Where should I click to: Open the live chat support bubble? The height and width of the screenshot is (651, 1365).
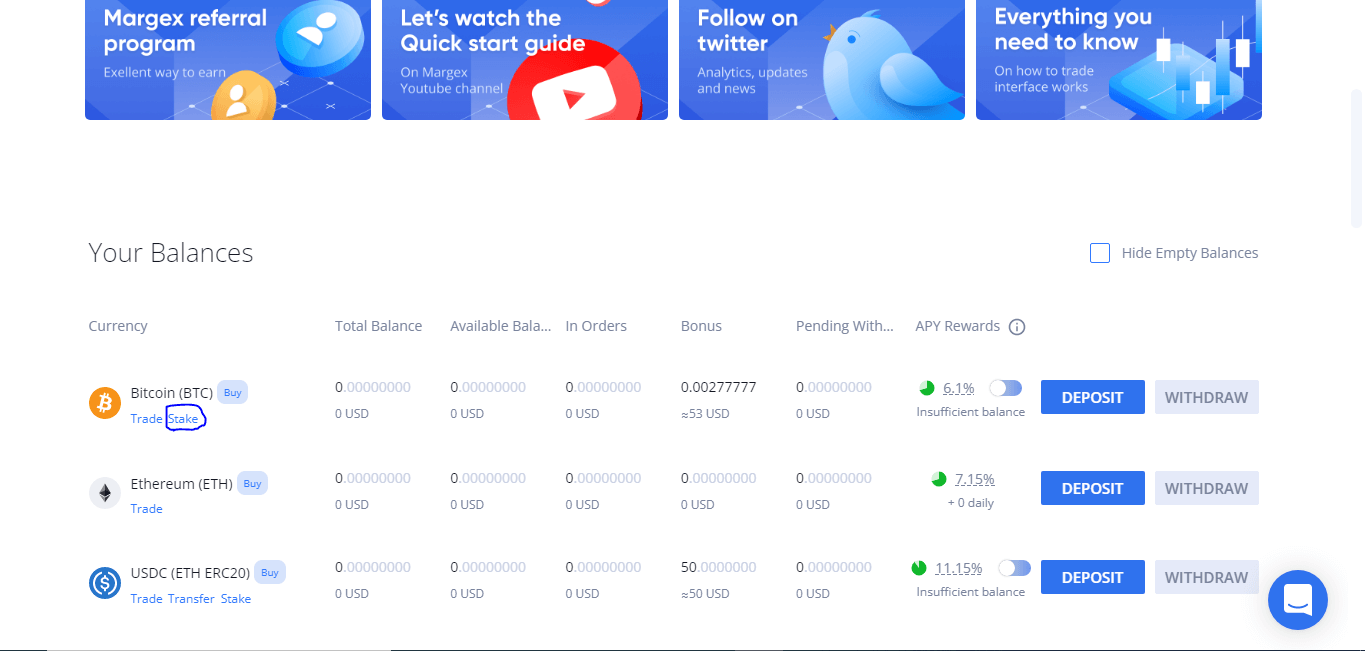pos(1297,600)
